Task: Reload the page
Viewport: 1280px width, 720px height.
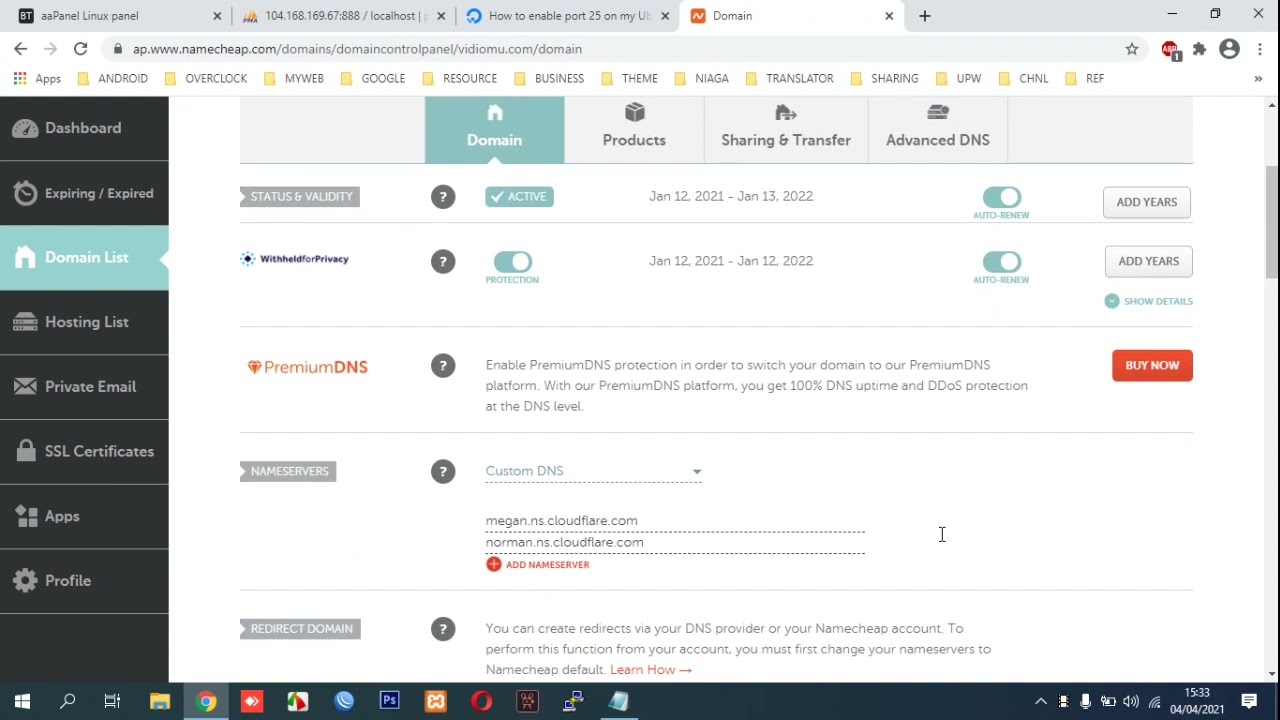Action: 80,49
